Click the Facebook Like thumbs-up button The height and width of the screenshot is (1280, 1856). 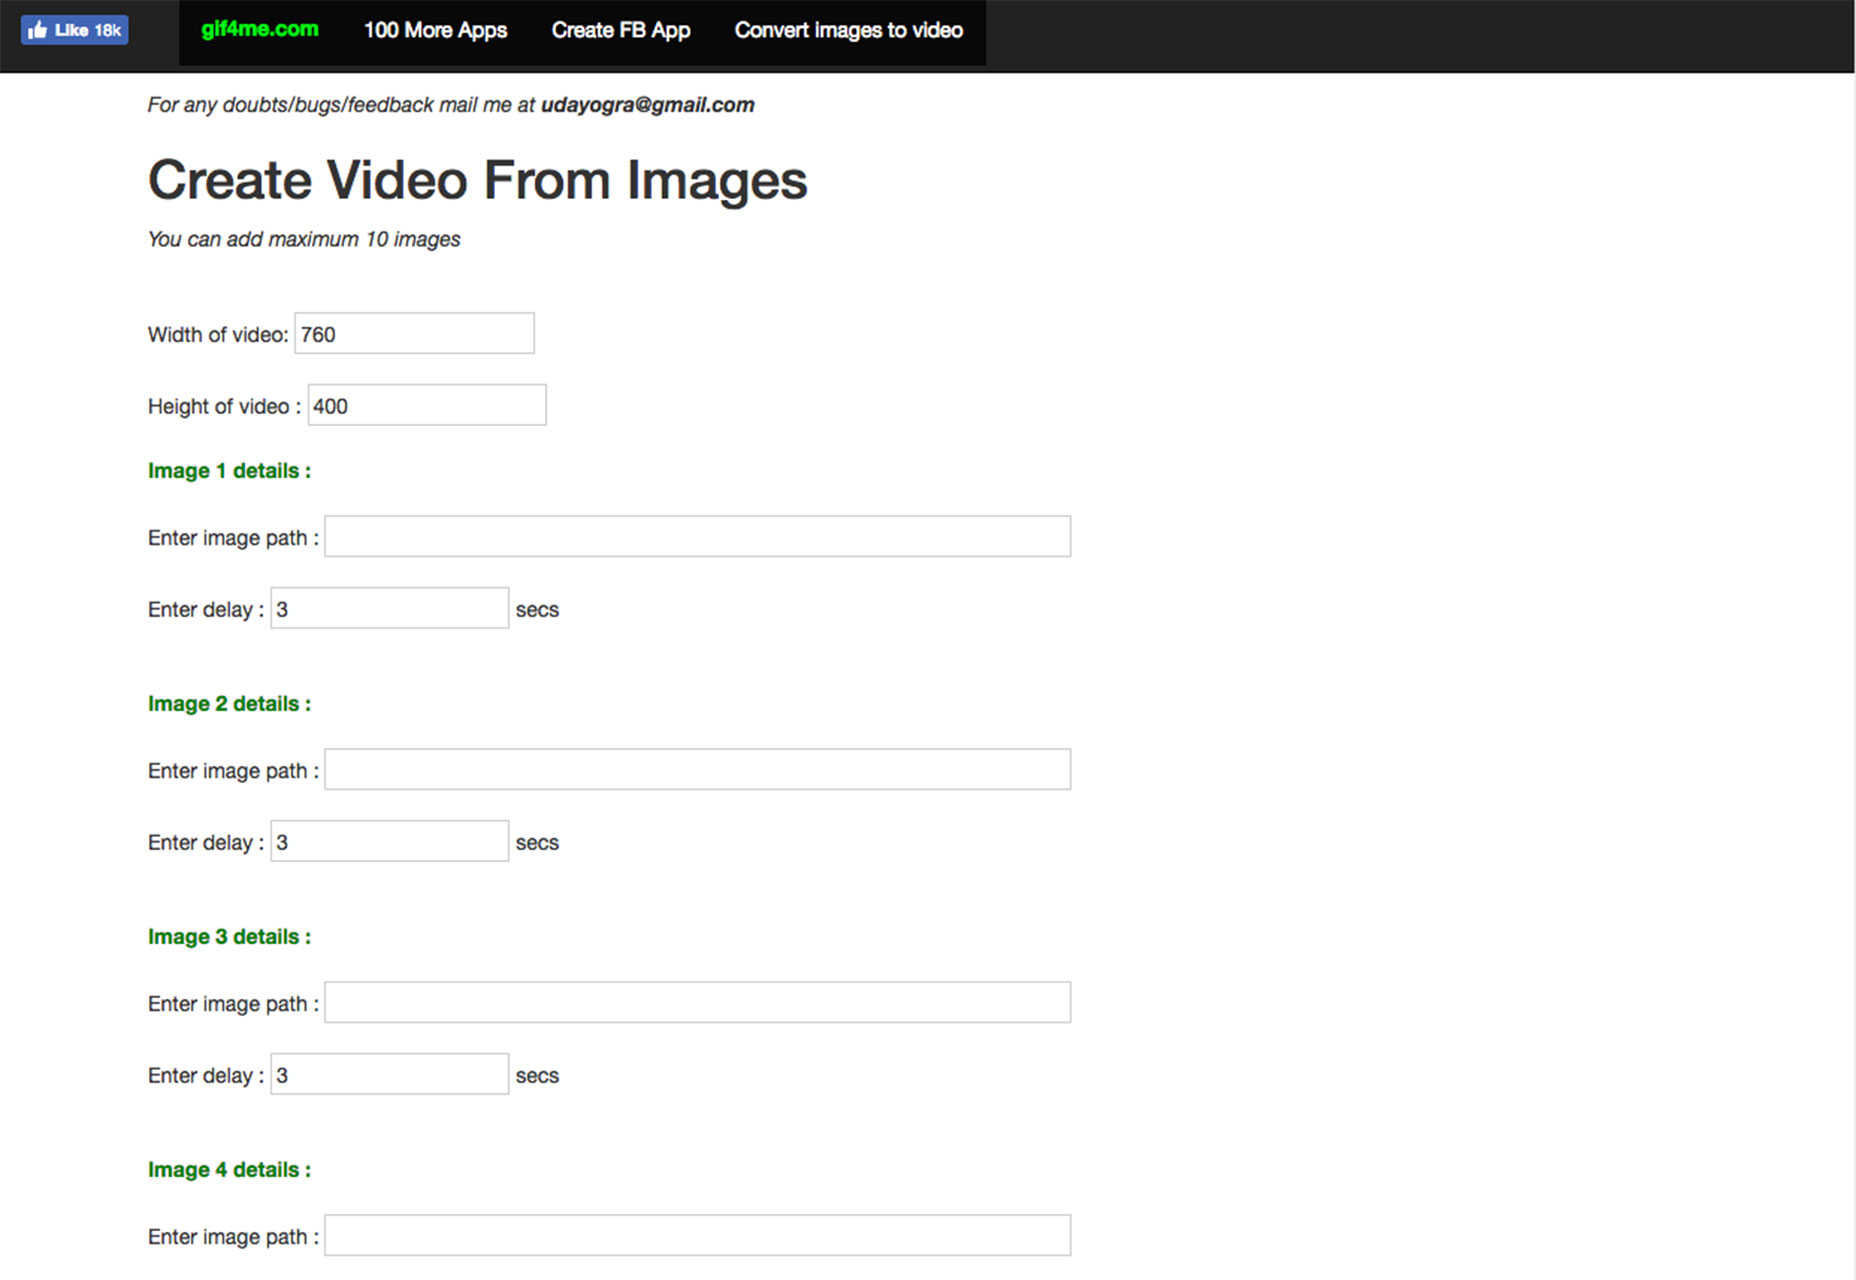[x=75, y=30]
